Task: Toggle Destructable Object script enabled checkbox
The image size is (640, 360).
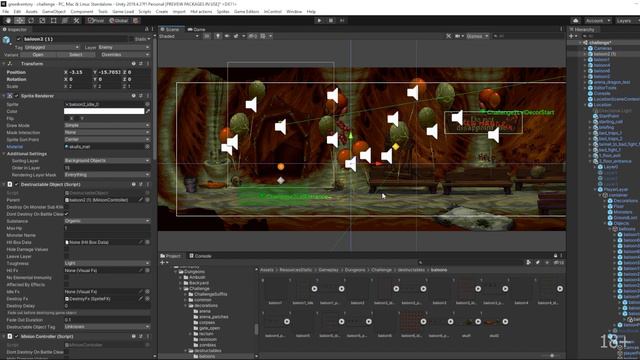Action: coord(17,184)
